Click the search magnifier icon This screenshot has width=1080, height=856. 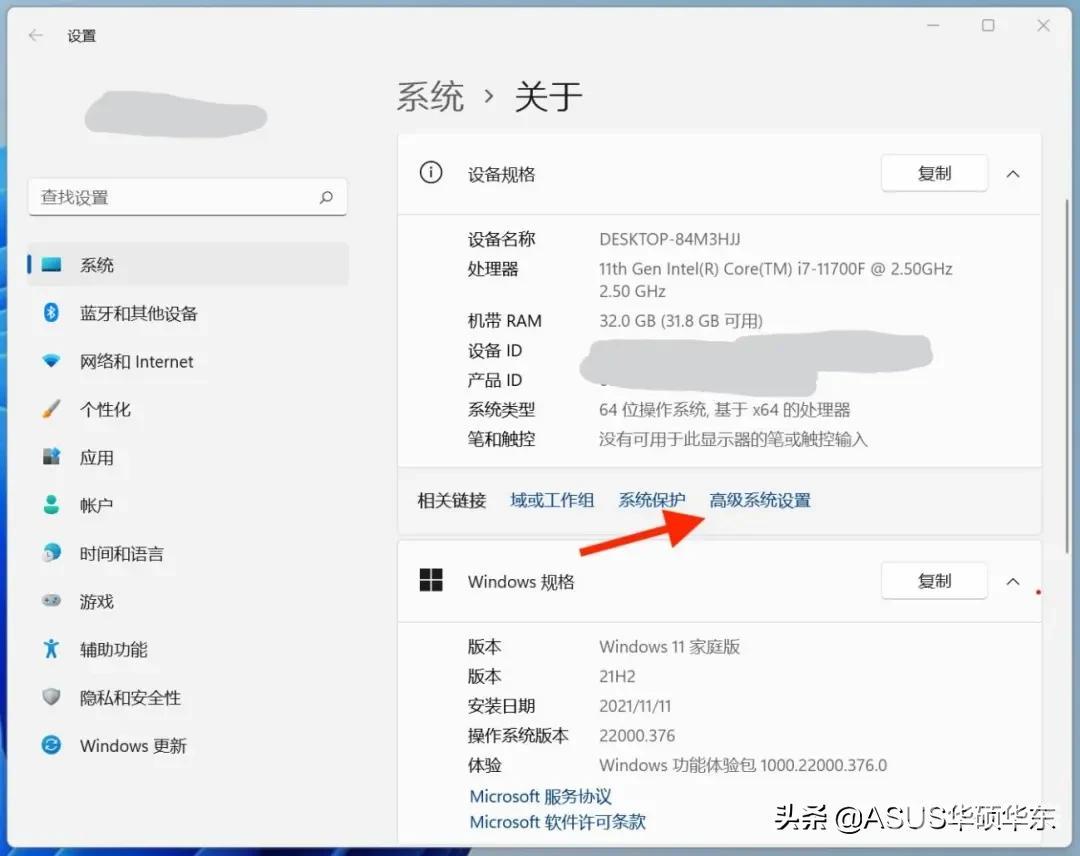point(326,198)
